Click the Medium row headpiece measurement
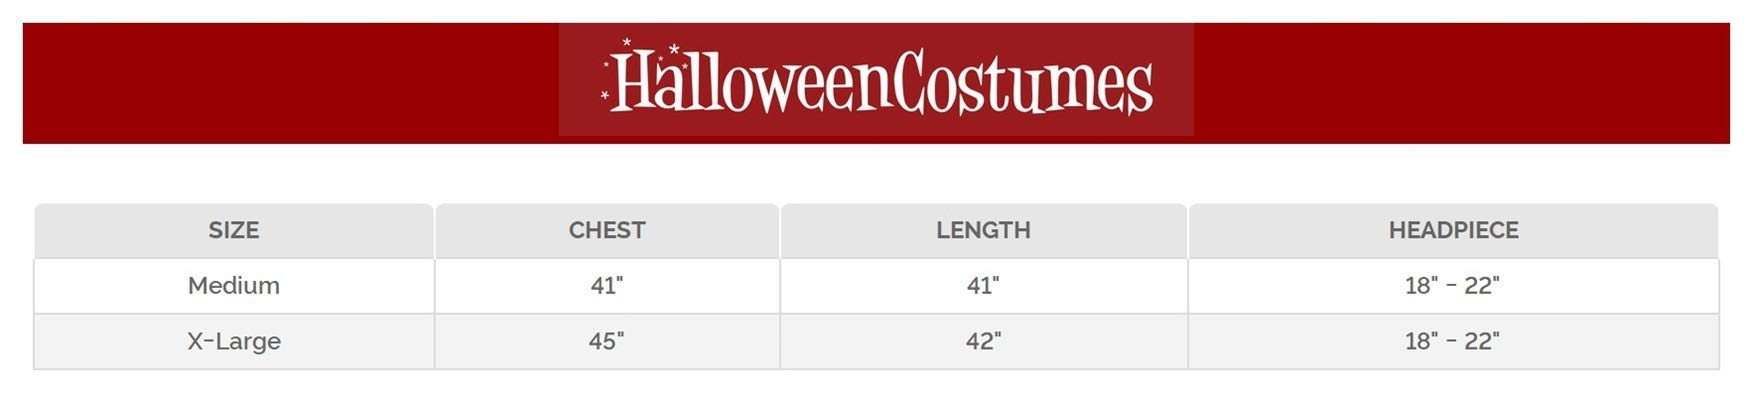 tap(1452, 286)
